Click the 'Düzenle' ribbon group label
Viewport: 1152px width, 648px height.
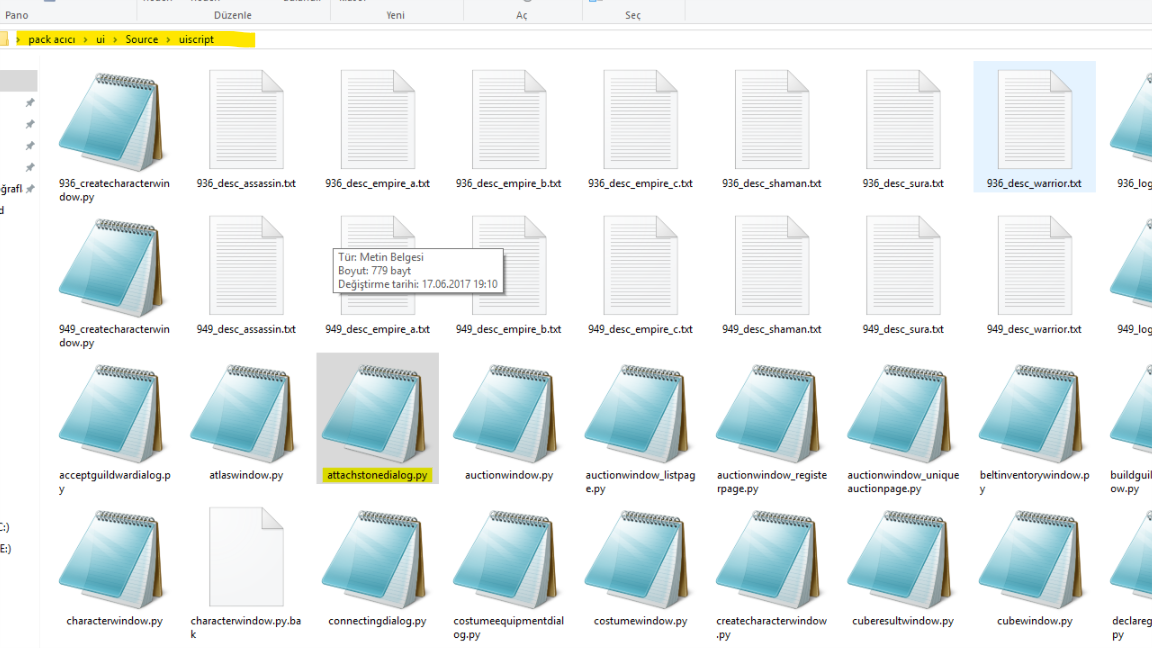233,15
